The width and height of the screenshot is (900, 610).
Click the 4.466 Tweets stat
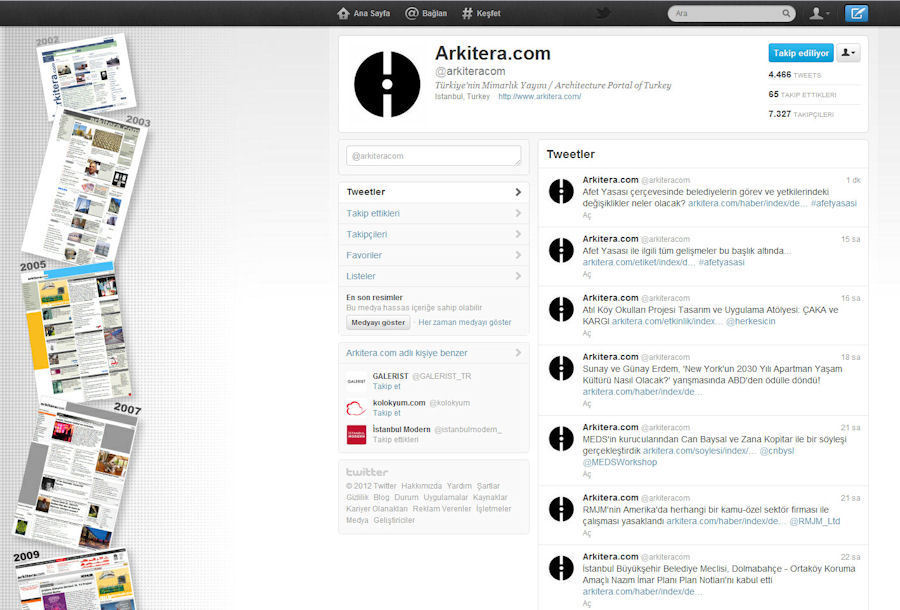(795, 75)
